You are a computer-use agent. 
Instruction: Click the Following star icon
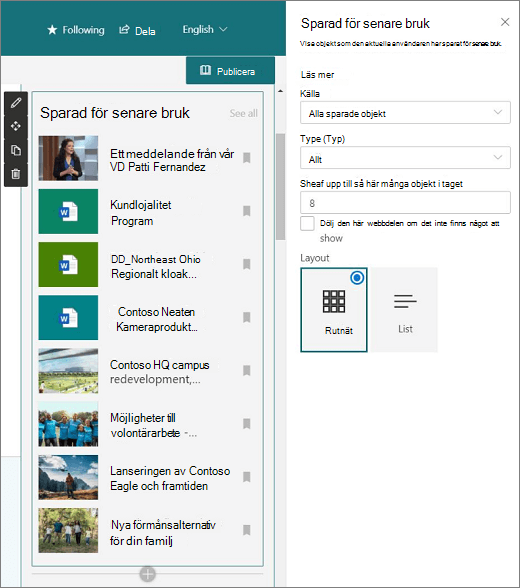pos(52,30)
